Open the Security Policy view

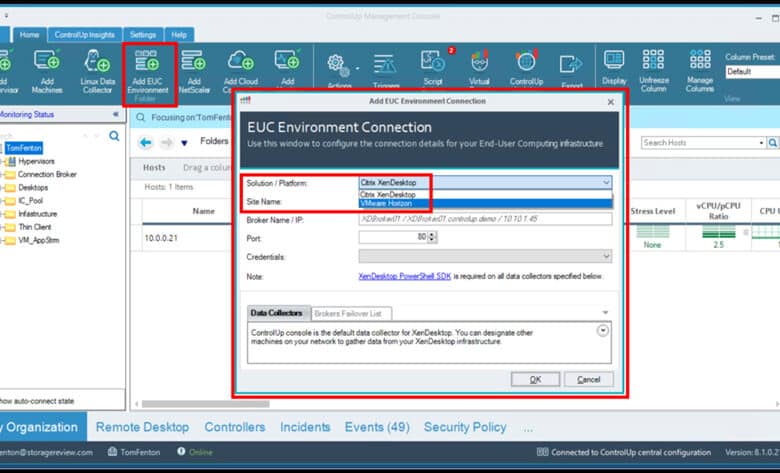click(x=465, y=427)
